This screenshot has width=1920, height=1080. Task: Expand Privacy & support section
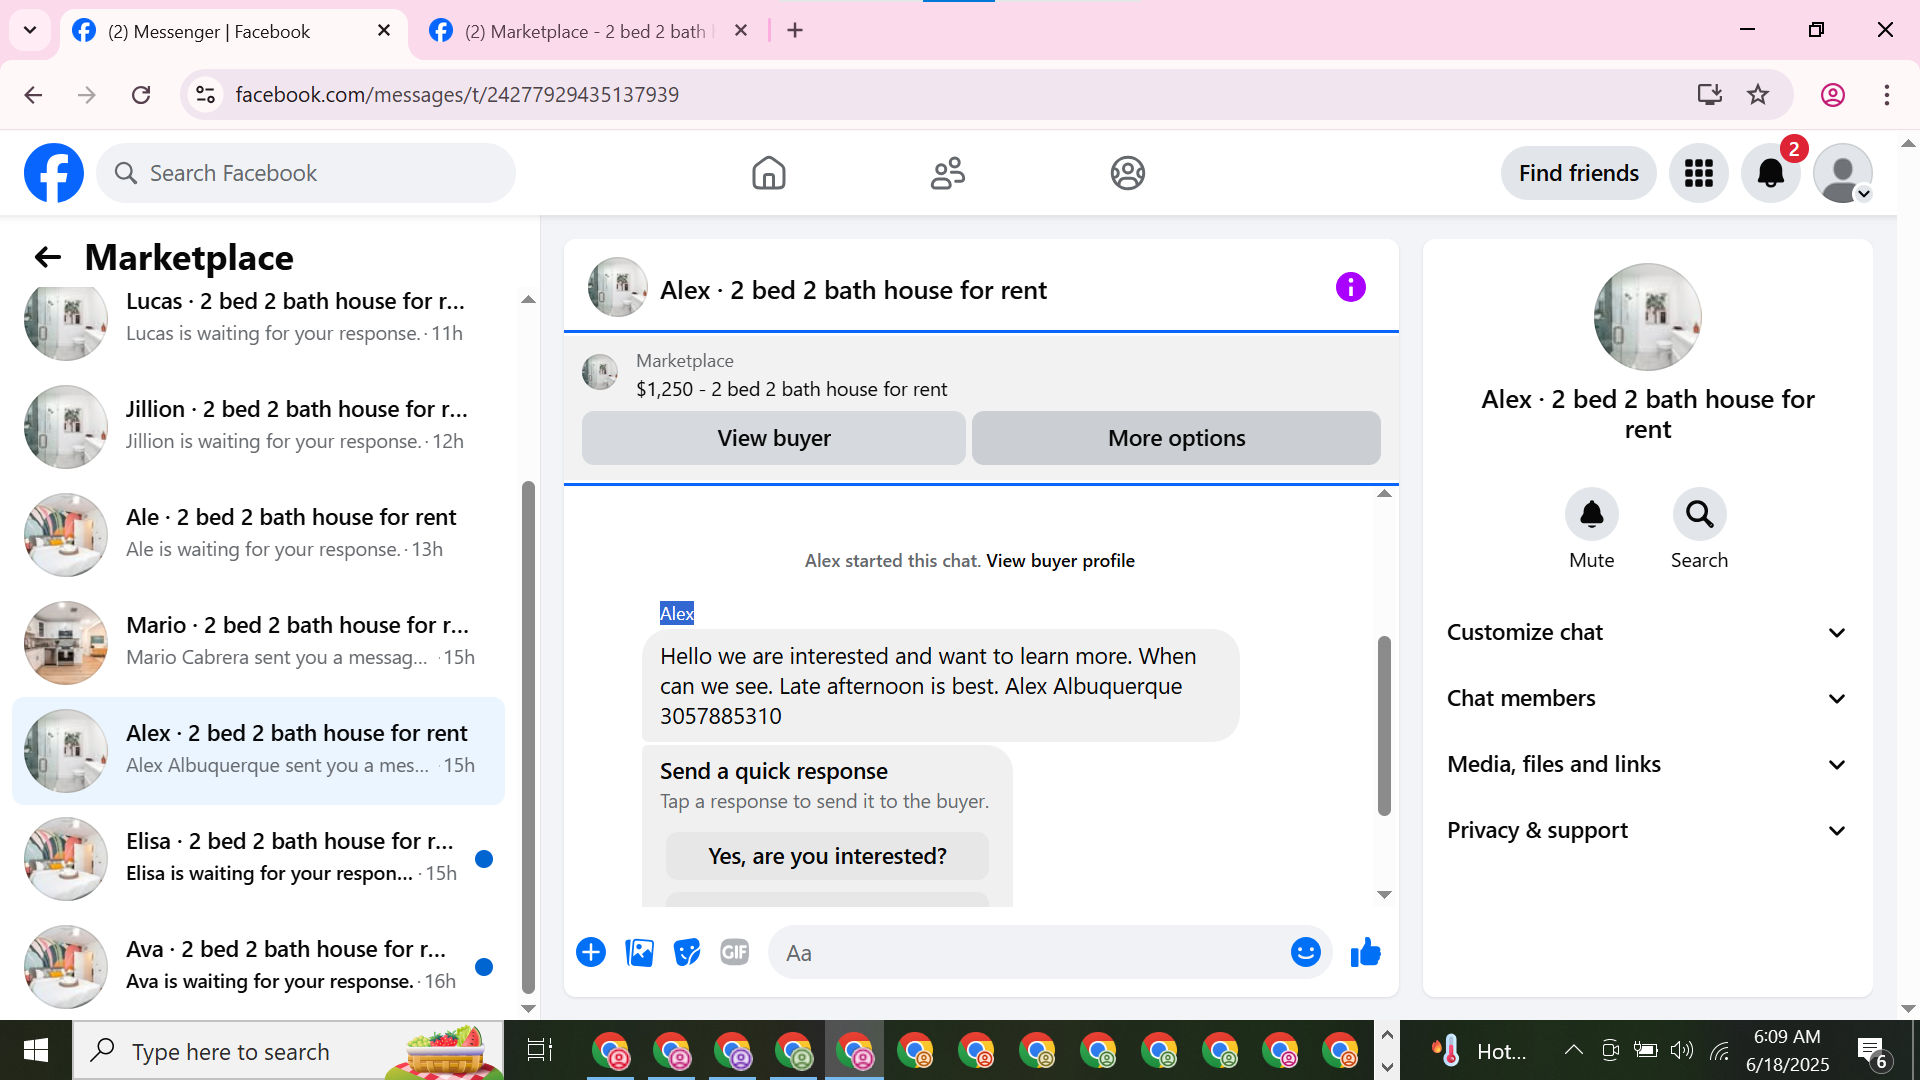tap(1647, 831)
